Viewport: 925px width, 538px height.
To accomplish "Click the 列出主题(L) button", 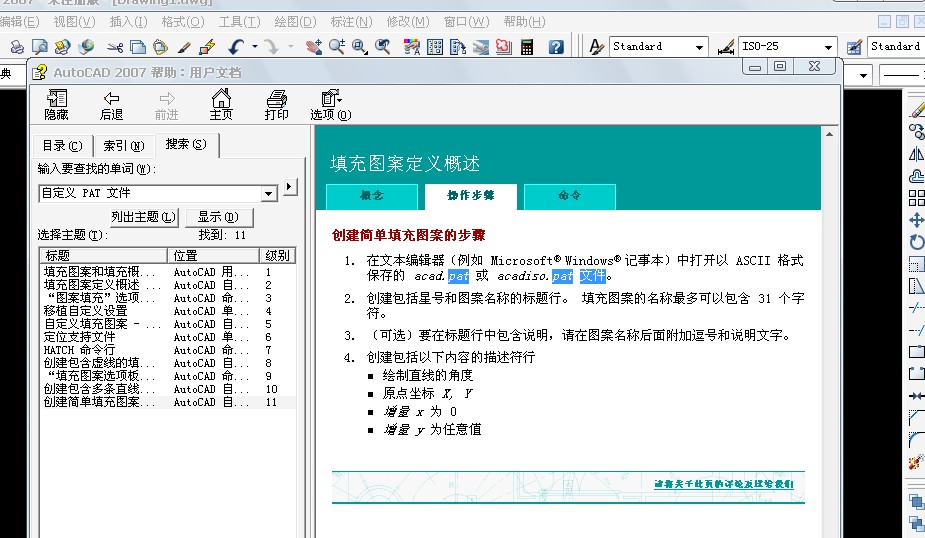I will coord(144,217).
